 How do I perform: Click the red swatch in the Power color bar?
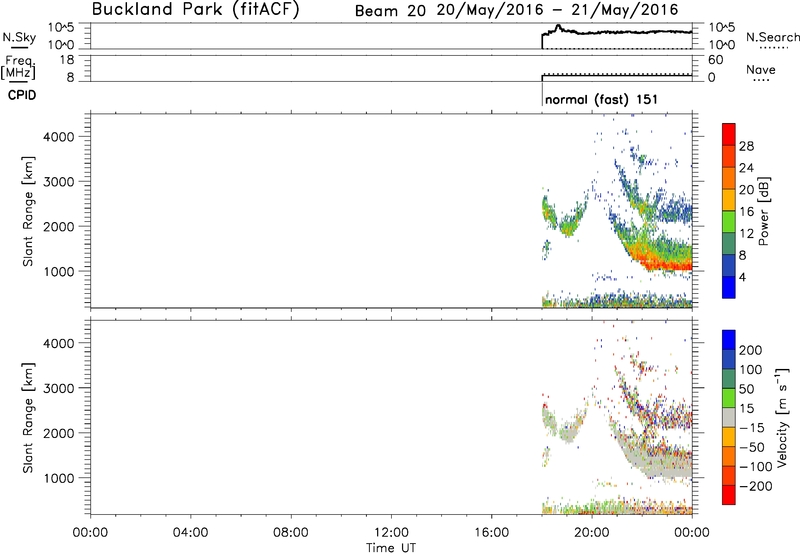click(x=729, y=134)
